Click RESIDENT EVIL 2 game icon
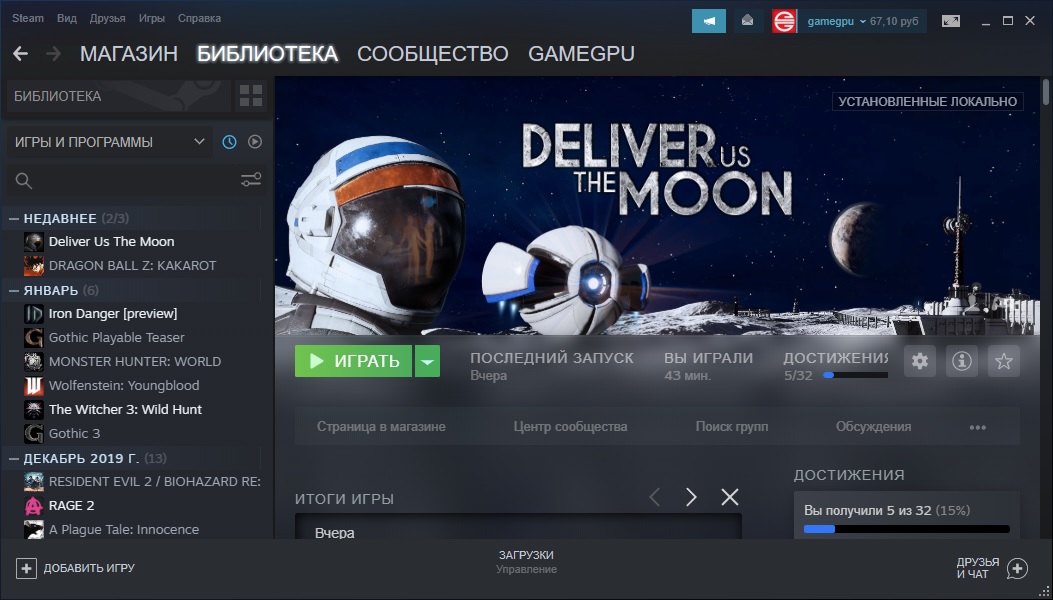This screenshot has width=1053, height=600. pyautogui.click(x=34, y=482)
